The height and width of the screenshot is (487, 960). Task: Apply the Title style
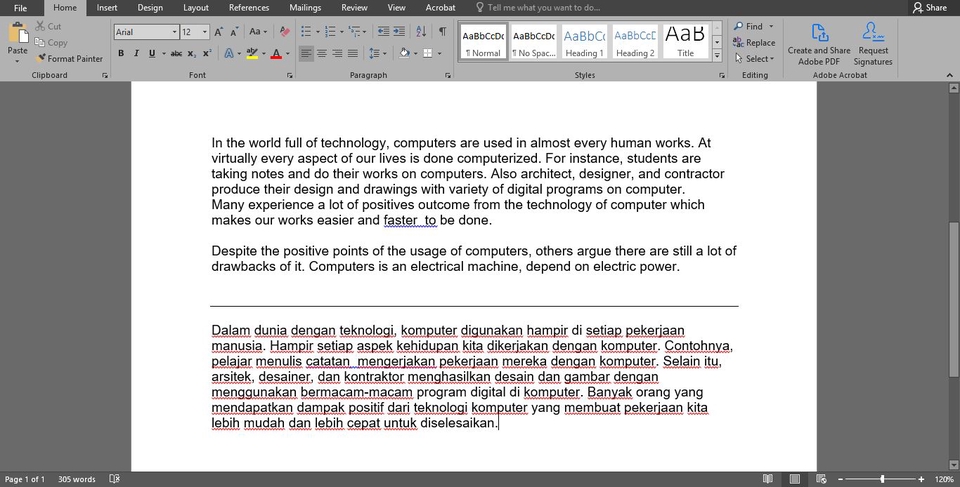tap(685, 42)
